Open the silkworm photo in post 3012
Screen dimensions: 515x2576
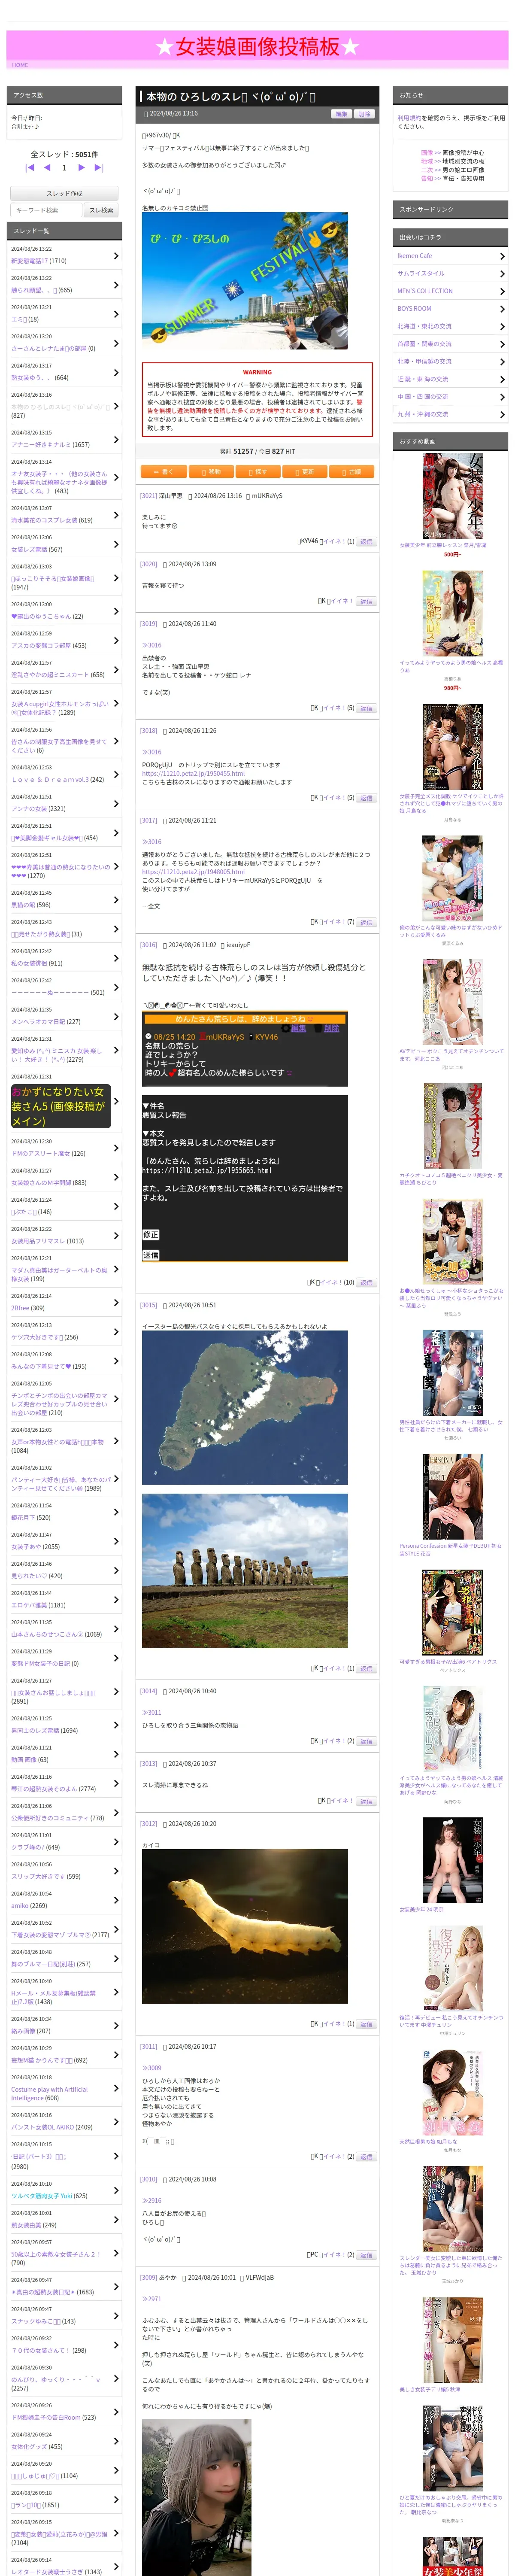coord(244,1927)
